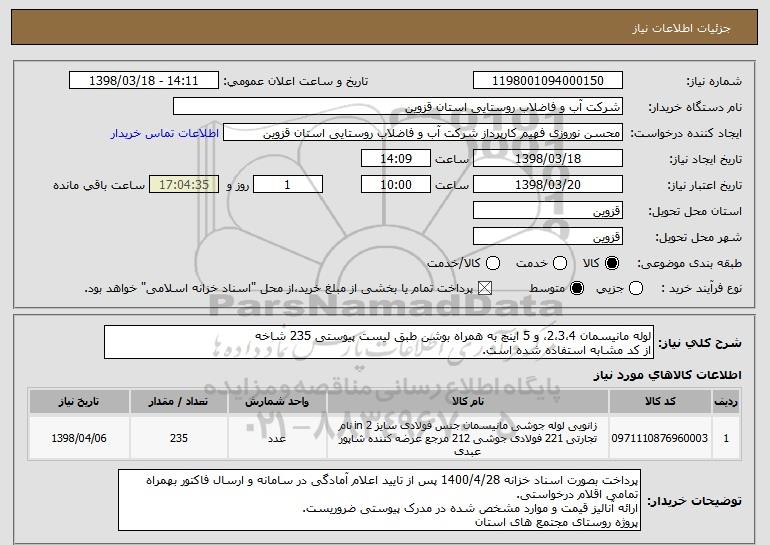This screenshot has height=545, width=770.
Task: Select the کالا/خدمت radio button
Action: (x=493, y=263)
